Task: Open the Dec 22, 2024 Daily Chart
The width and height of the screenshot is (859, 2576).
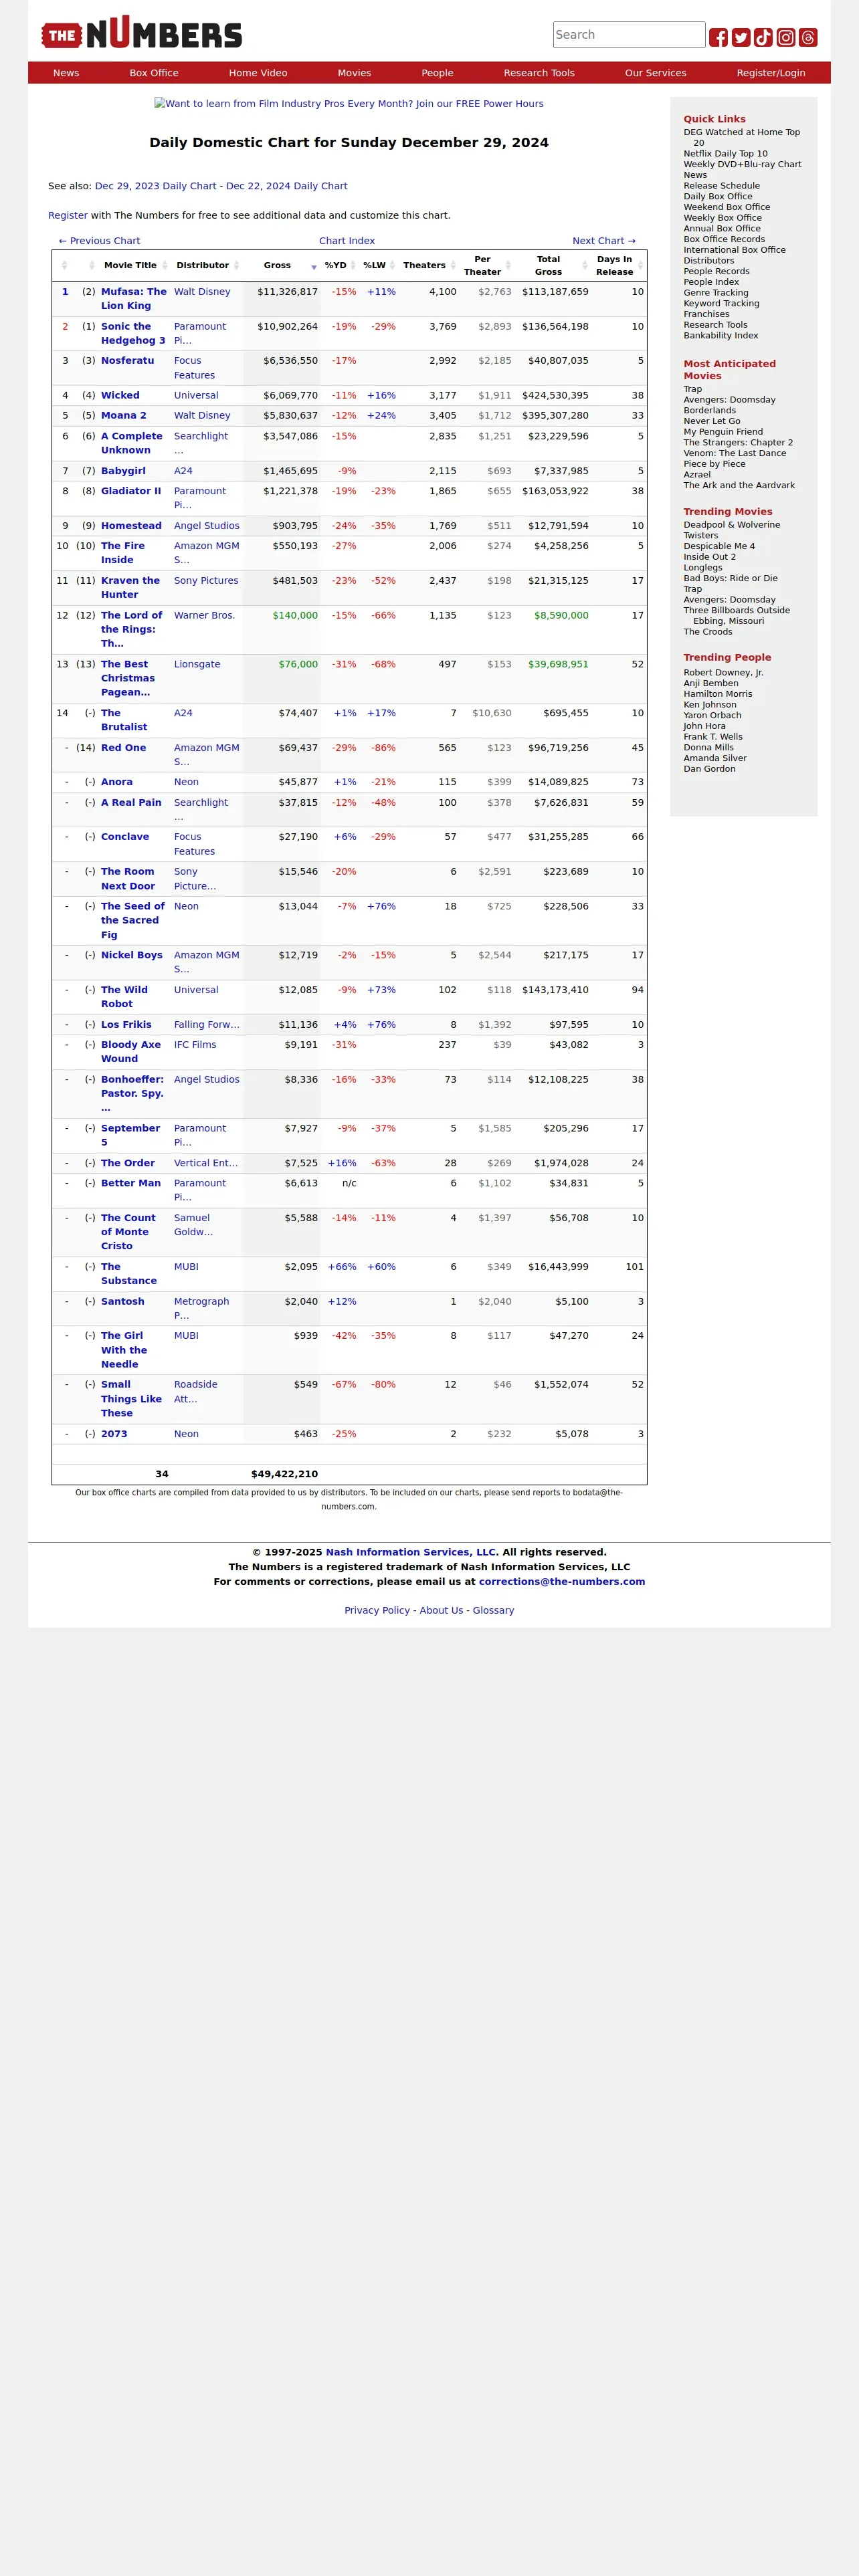Action: click(287, 186)
